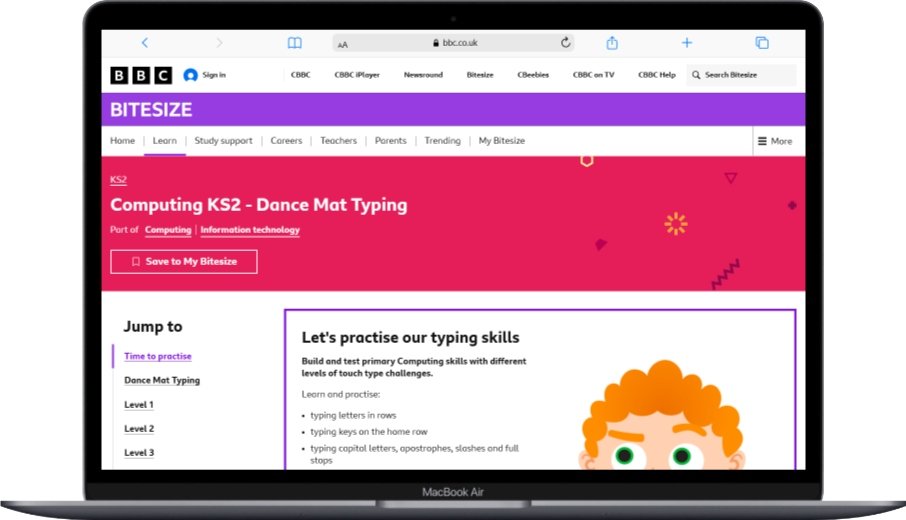
Task: Expand the More hamburger menu
Action: [x=775, y=141]
